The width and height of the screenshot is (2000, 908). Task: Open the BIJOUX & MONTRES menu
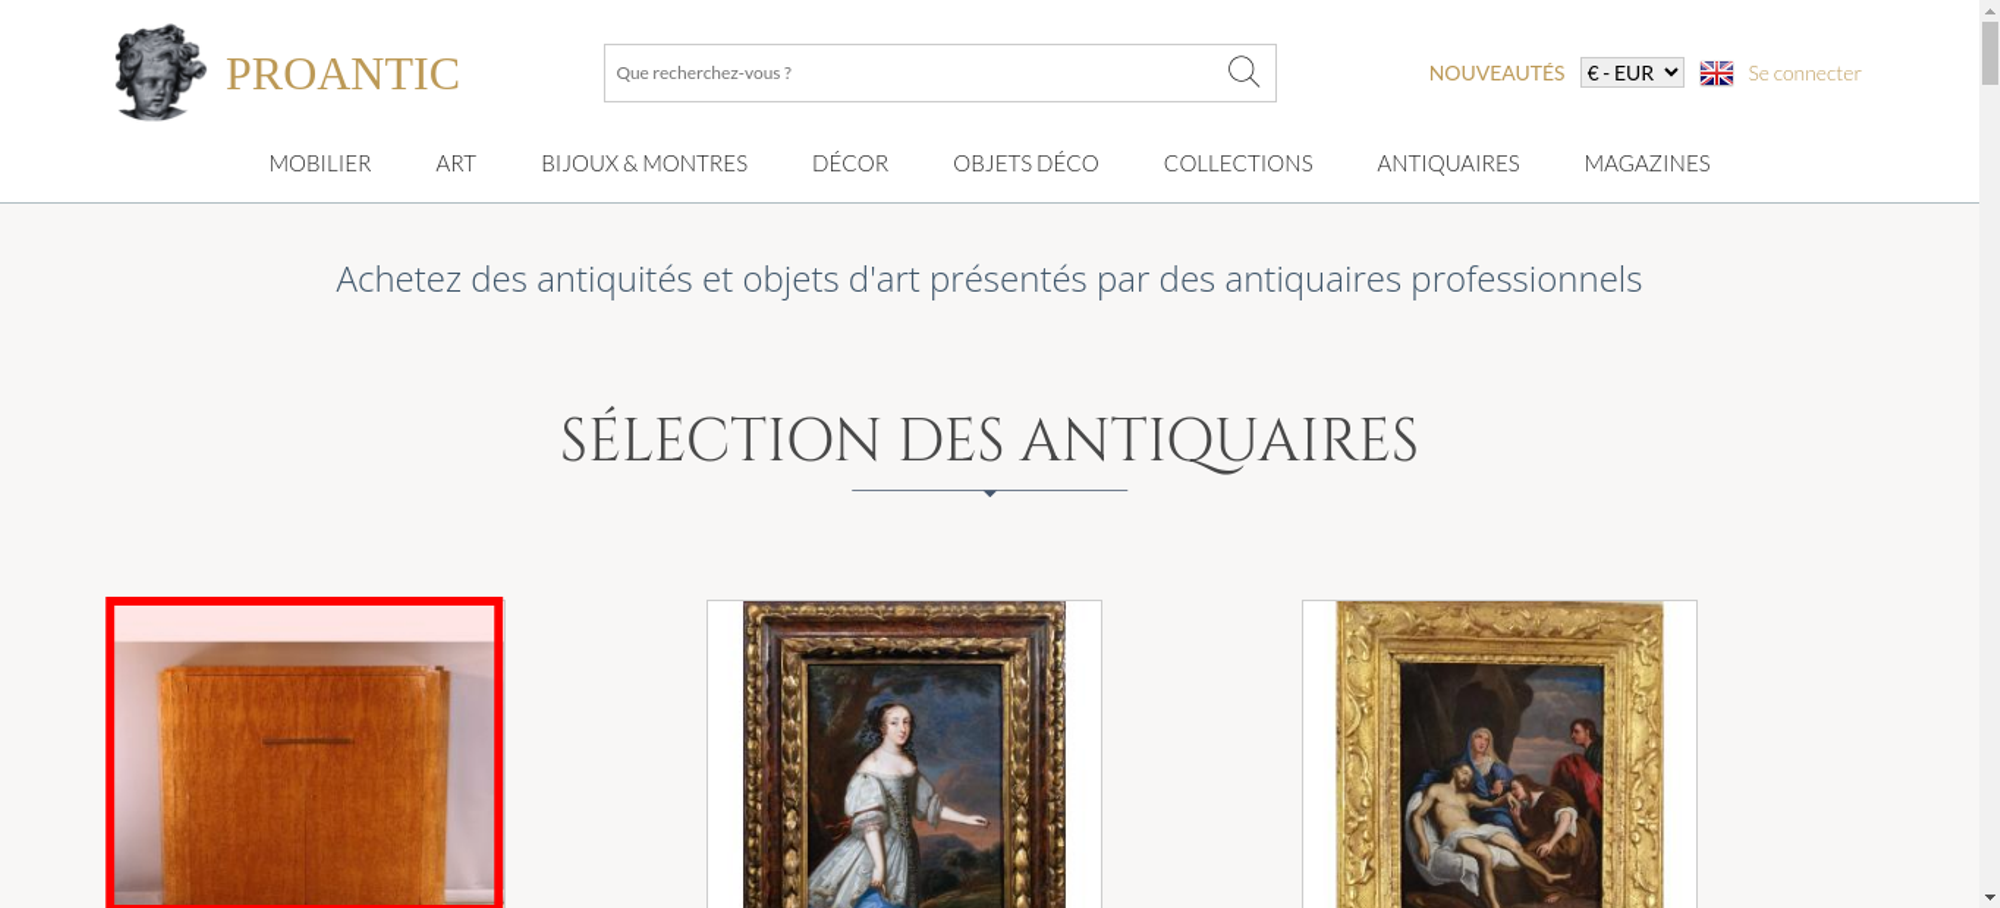coord(644,163)
